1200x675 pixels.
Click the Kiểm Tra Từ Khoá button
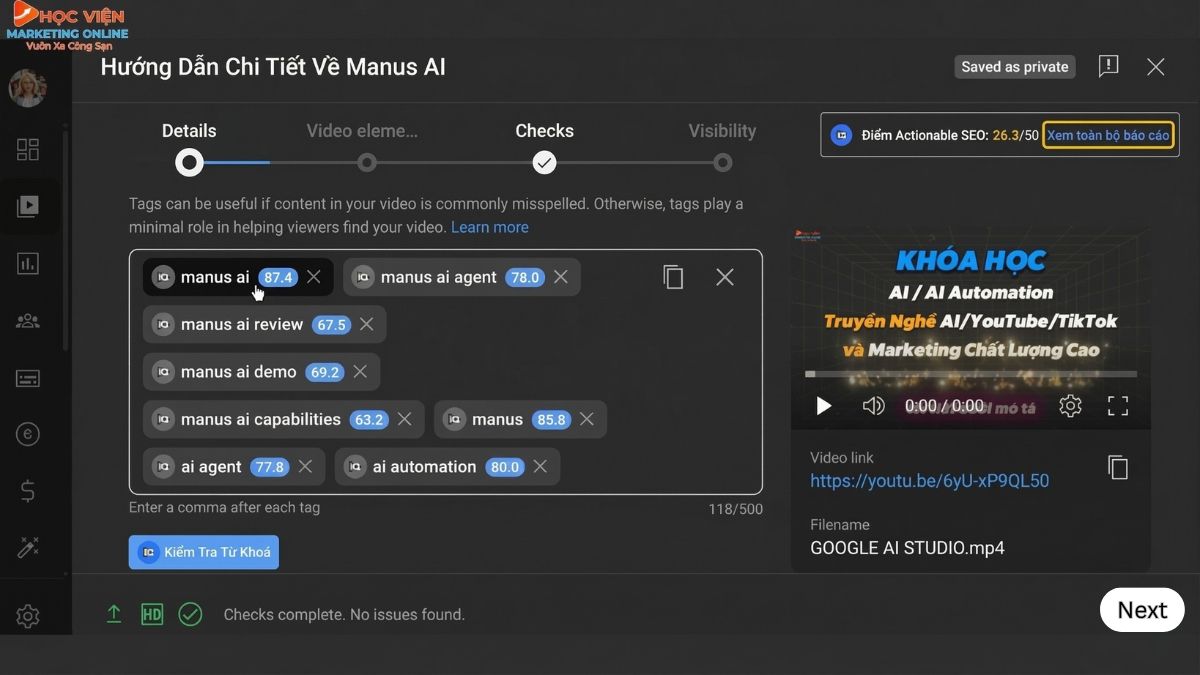(x=204, y=551)
